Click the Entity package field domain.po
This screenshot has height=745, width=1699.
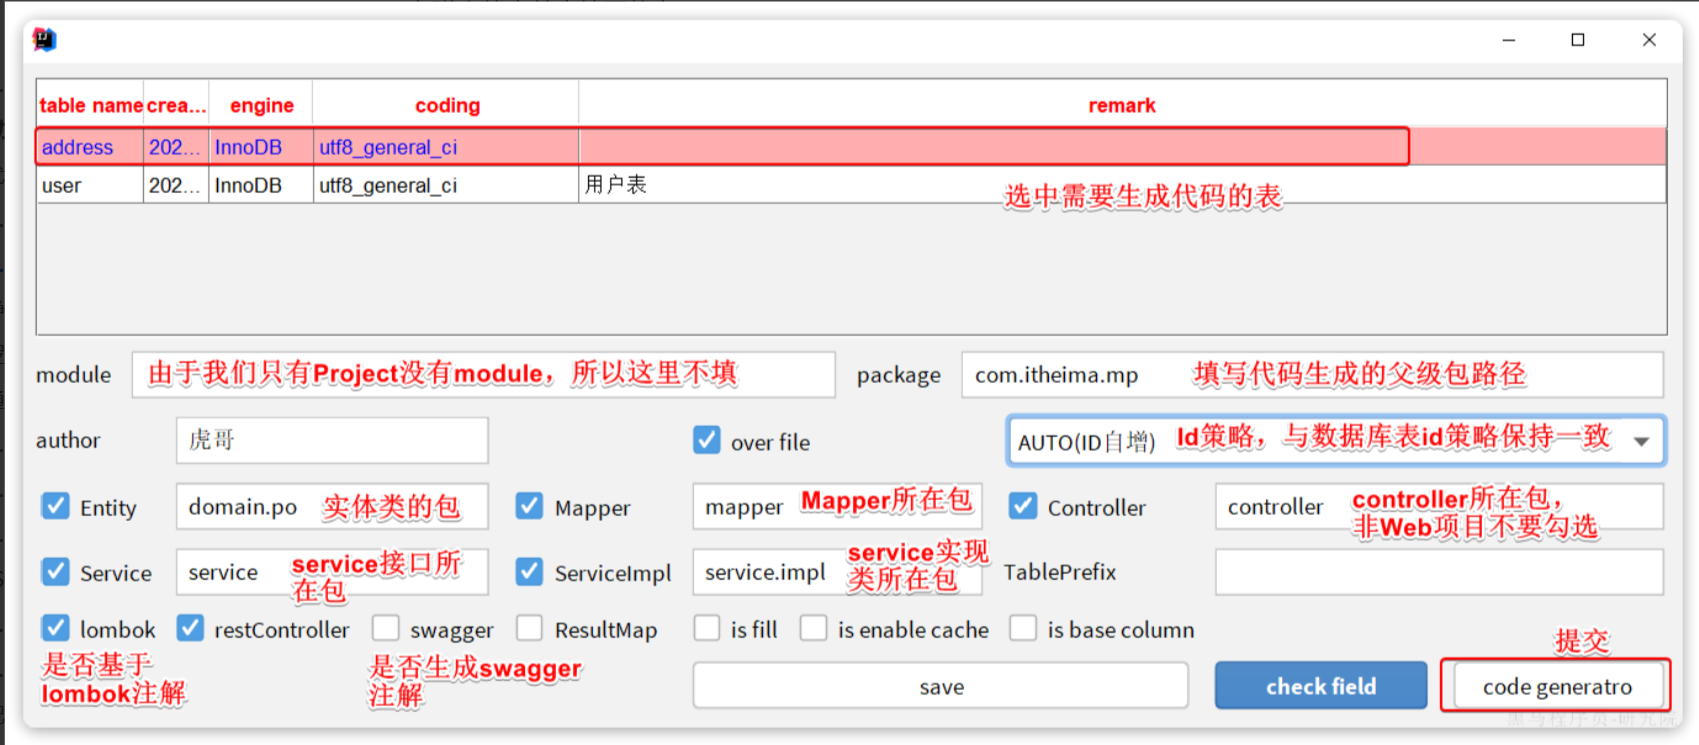click(x=332, y=506)
